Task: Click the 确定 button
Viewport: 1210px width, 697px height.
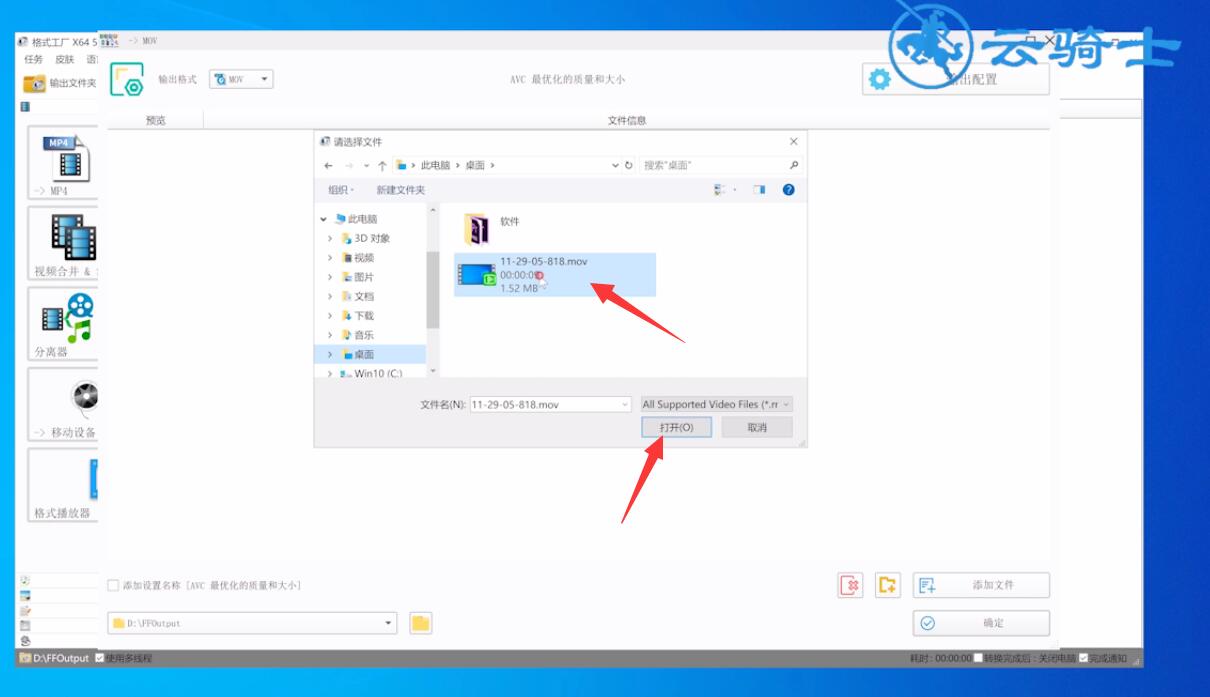Action: [x=981, y=623]
